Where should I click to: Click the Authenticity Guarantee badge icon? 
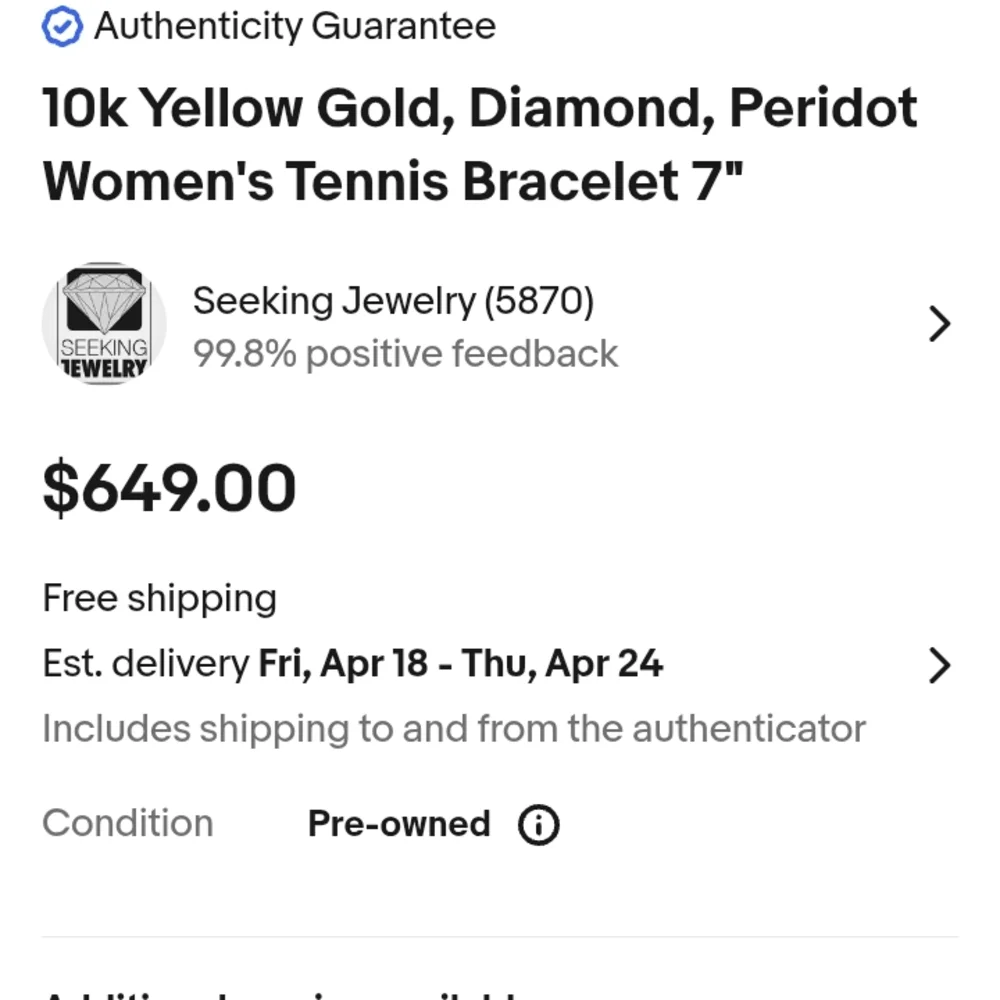click(61, 26)
